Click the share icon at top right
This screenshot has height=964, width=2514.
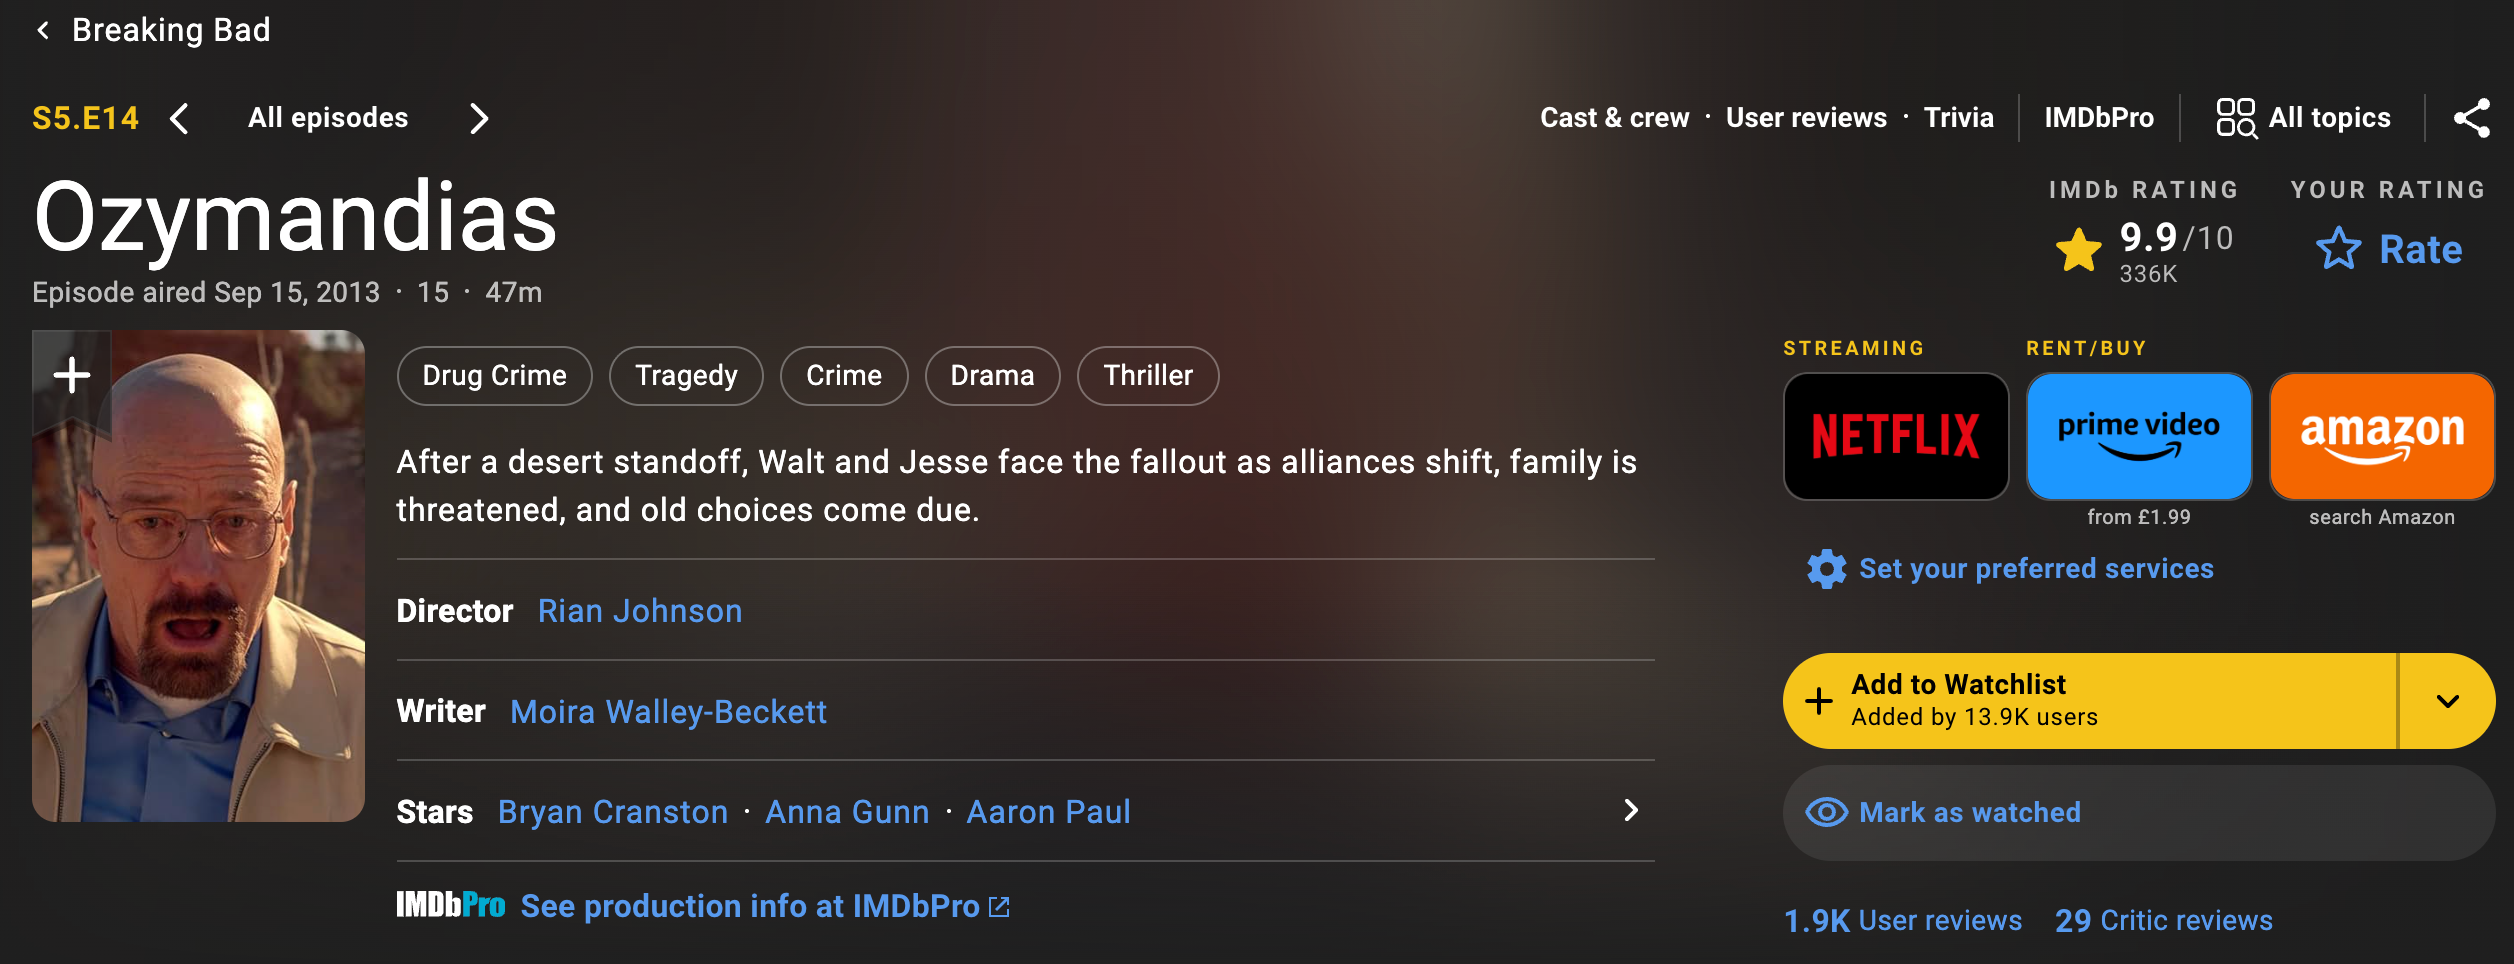point(2471,118)
